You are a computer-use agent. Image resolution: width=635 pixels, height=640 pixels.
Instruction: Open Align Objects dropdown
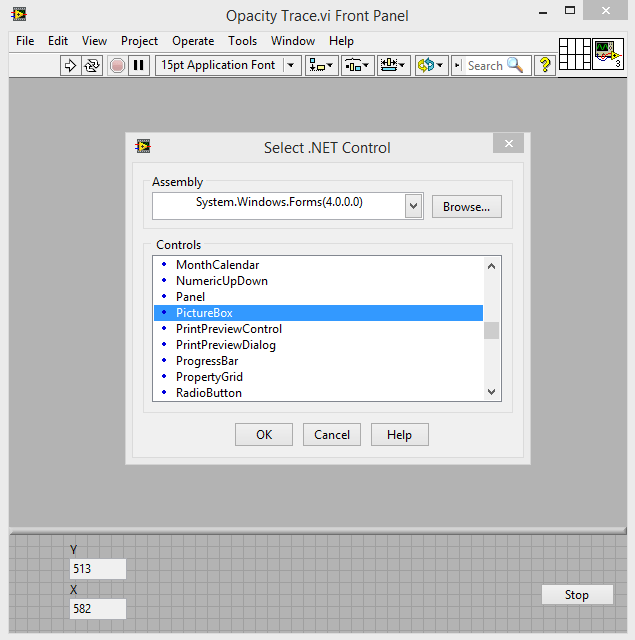tap(322, 65)
